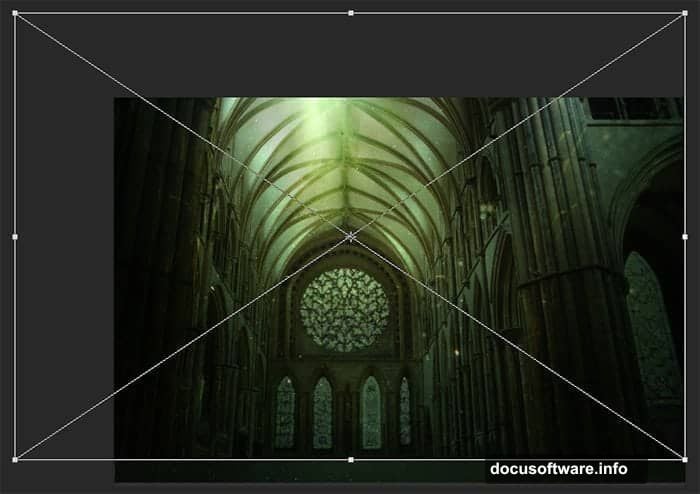This screenshot has width=700, height=494.
Task: Click the top-right transform corner handle
Action: pos(685,13)
